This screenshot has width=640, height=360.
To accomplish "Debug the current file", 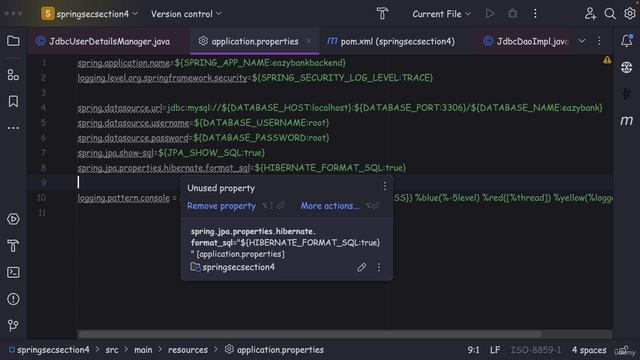I will click(512, 14).
